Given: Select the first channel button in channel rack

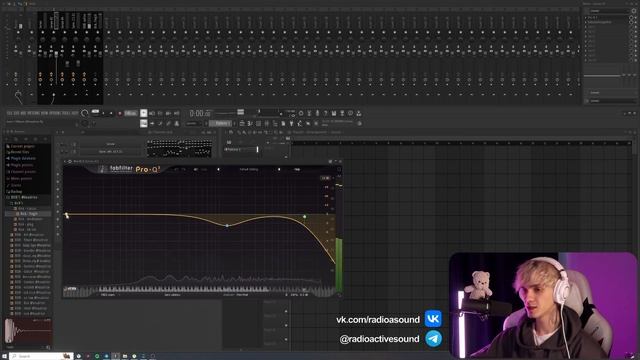Looking at the screenshot, I should point(111,144).
